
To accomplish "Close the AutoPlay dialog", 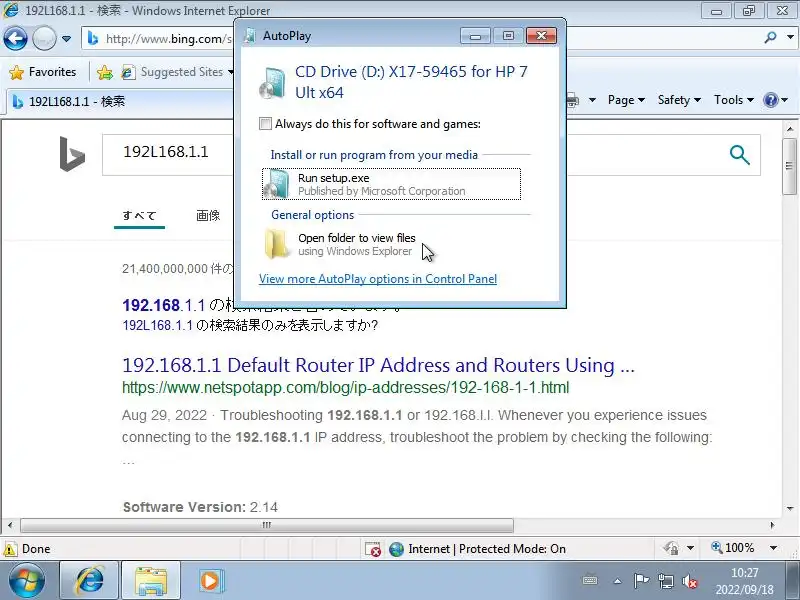I will [541, 35].
